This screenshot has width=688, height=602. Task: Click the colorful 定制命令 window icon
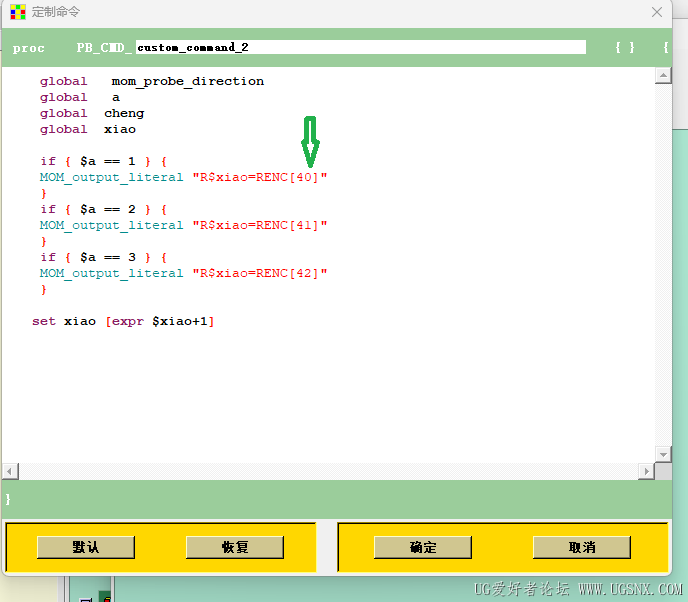(x=18, y=12)
